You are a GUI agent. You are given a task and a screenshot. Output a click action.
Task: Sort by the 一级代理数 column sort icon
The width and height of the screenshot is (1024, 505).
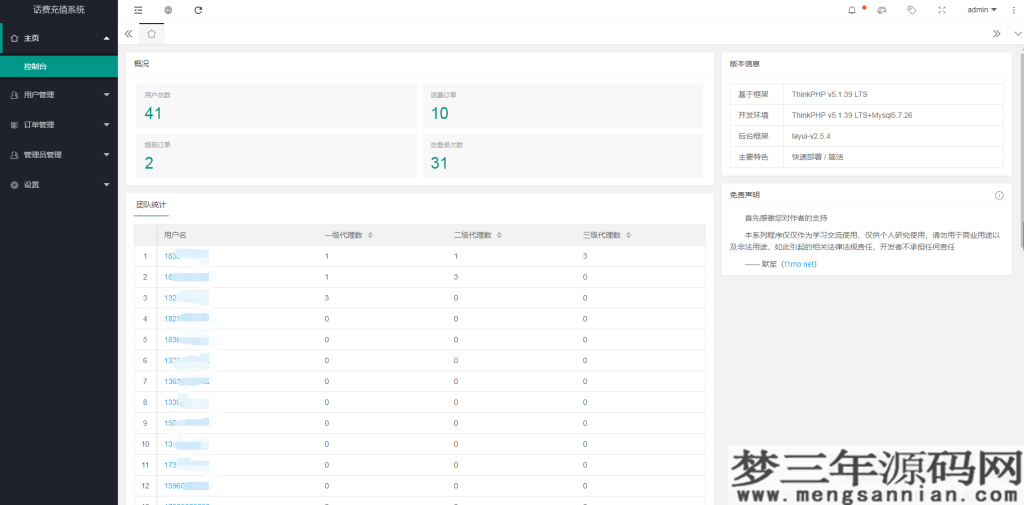(x=370, y=235)
